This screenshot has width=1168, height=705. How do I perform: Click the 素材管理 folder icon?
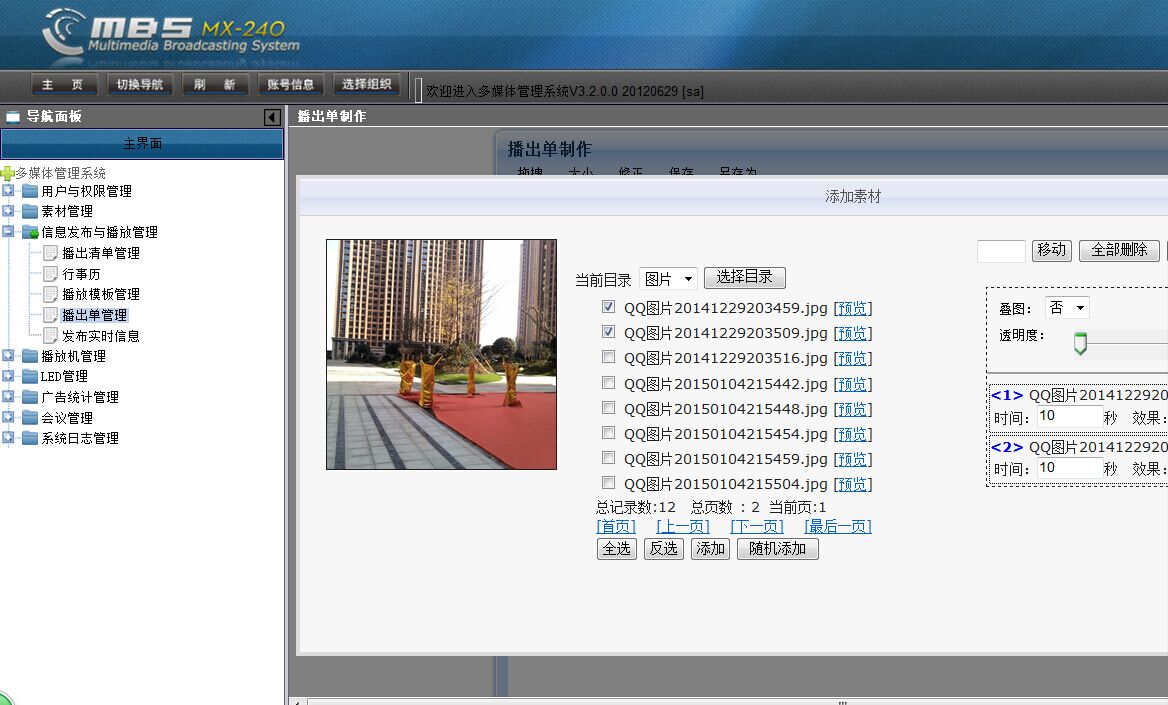coord(30,211)
